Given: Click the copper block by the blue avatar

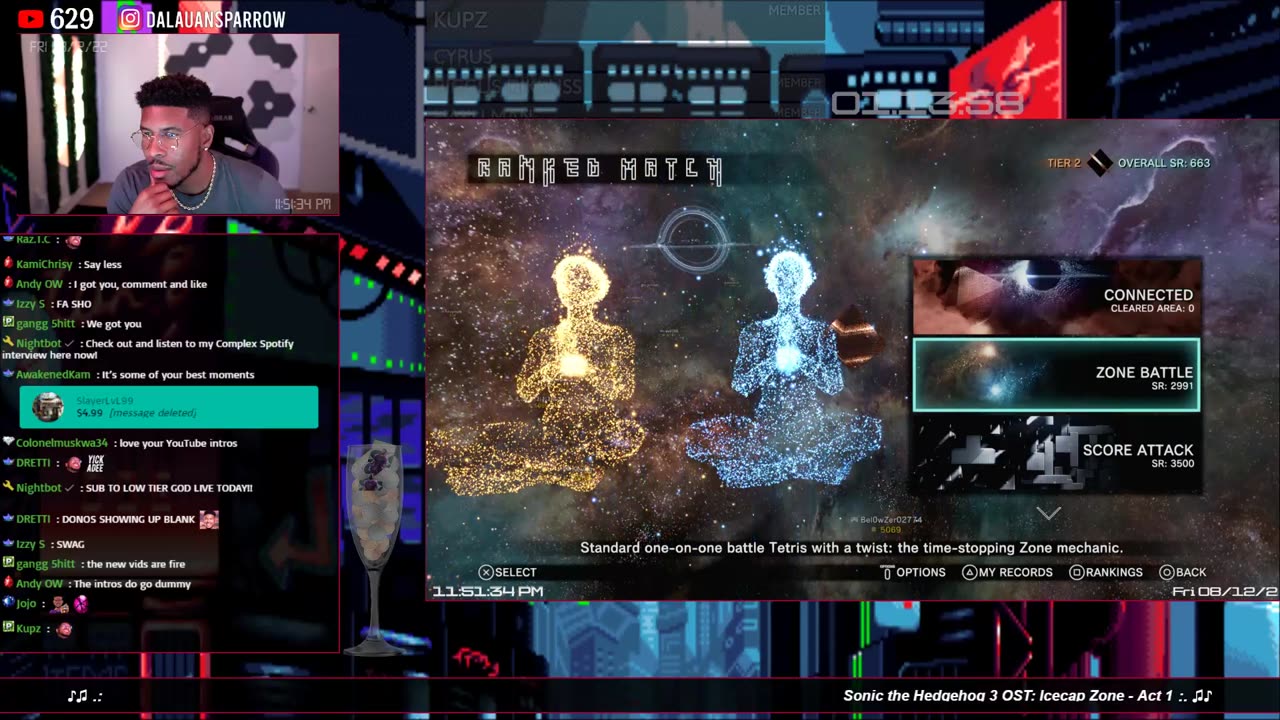Looking at the screenshot, I should [x=857, y=337].
